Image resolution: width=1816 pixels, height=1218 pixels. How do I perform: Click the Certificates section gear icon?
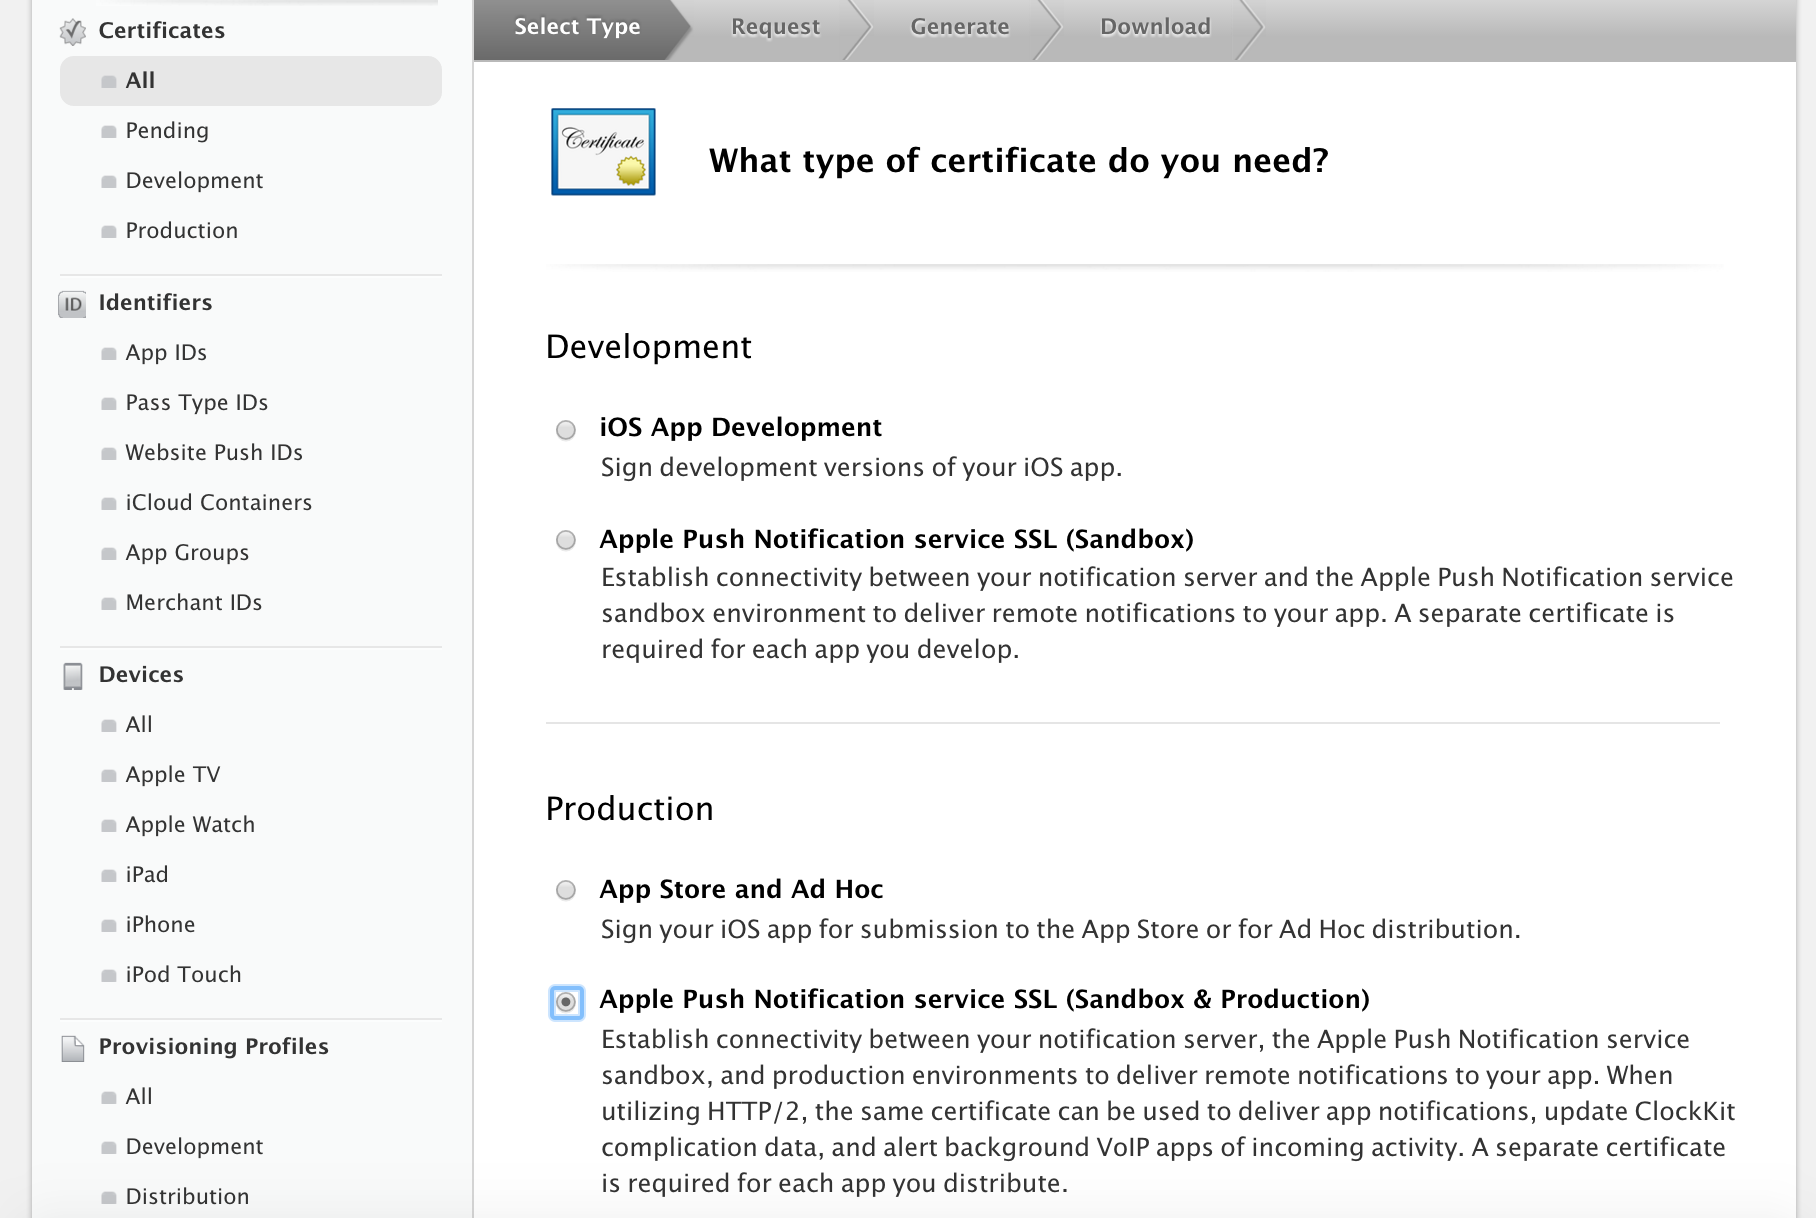point(72,32)
